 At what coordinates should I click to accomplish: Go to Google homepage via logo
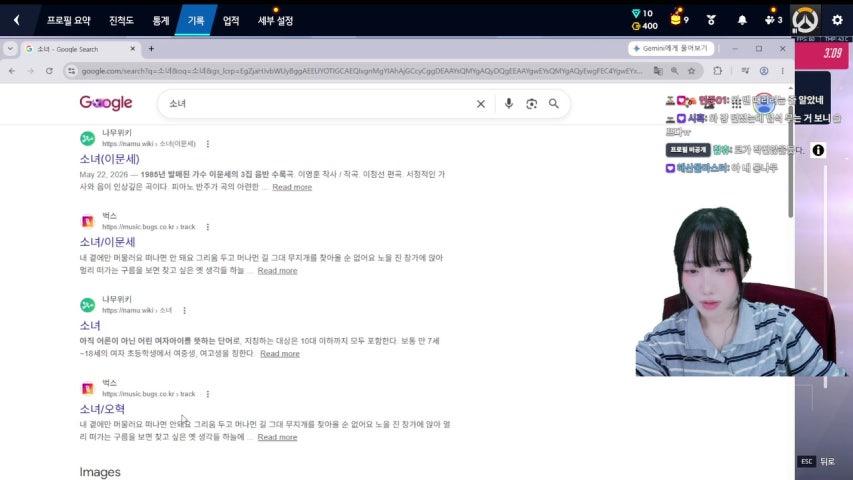pyautogui.click(x=106, y=103)
